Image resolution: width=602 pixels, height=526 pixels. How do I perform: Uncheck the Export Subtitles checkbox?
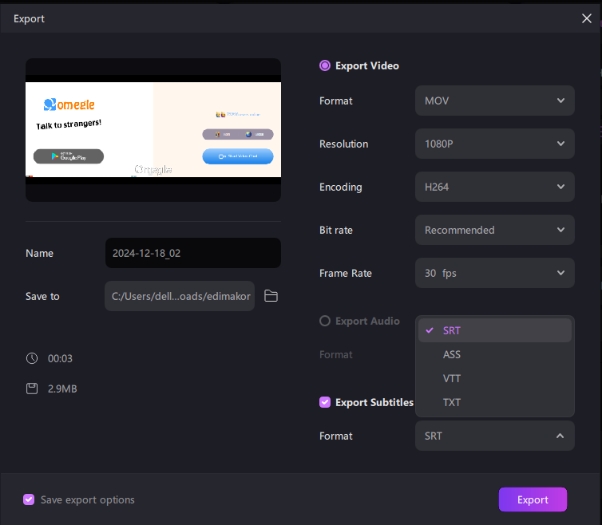point(325,402)
